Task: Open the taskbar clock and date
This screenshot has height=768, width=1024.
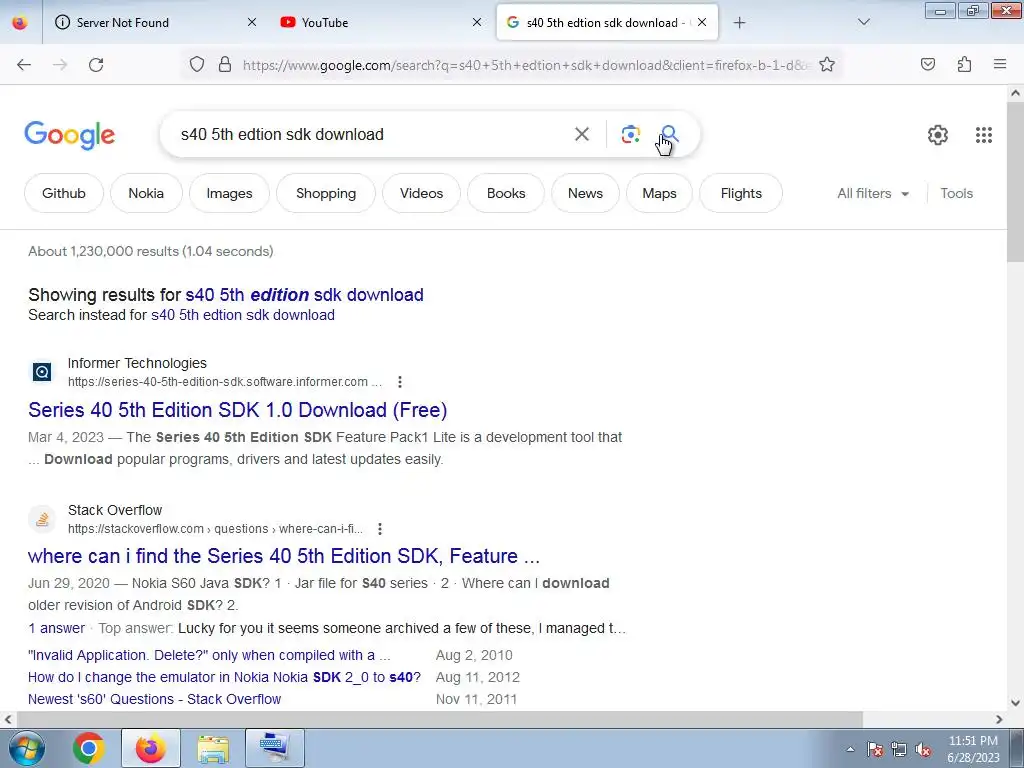Action: pyautogui.click(x=973, y=749)
